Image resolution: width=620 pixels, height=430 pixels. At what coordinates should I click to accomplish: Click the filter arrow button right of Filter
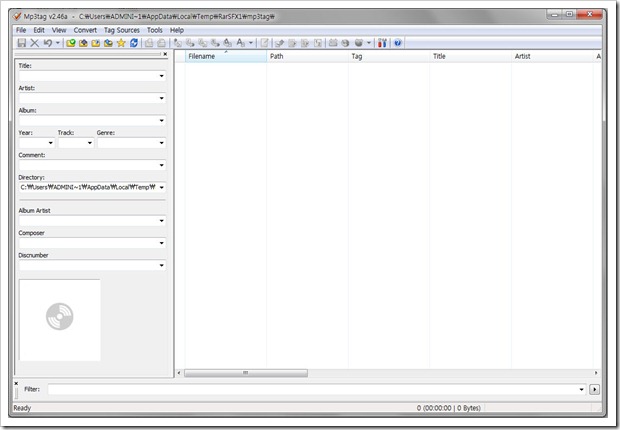pyautogui.click(x=594, y=389)
